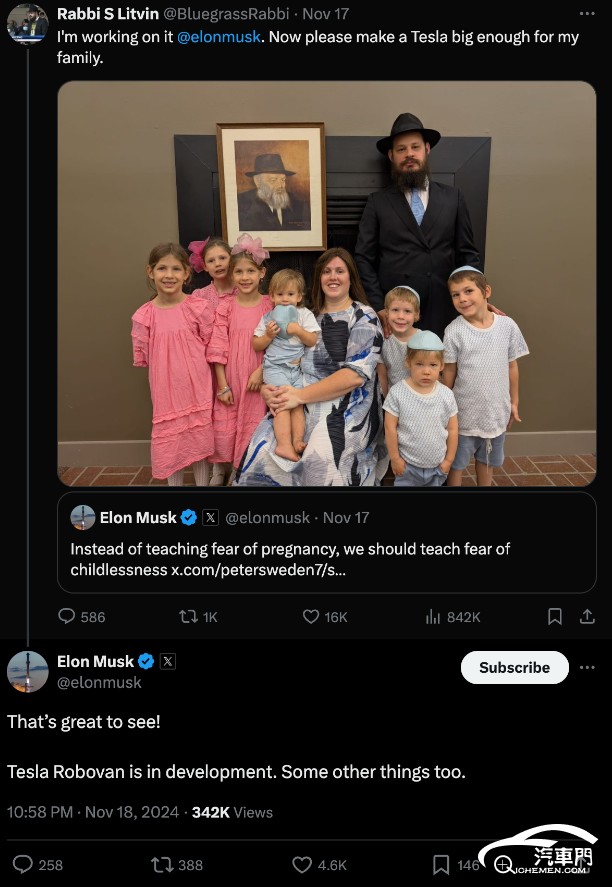Open the @BluegrassRabbi profile handle
The image size is (612, 887).
pyautogui.click(x=227, y=14)
